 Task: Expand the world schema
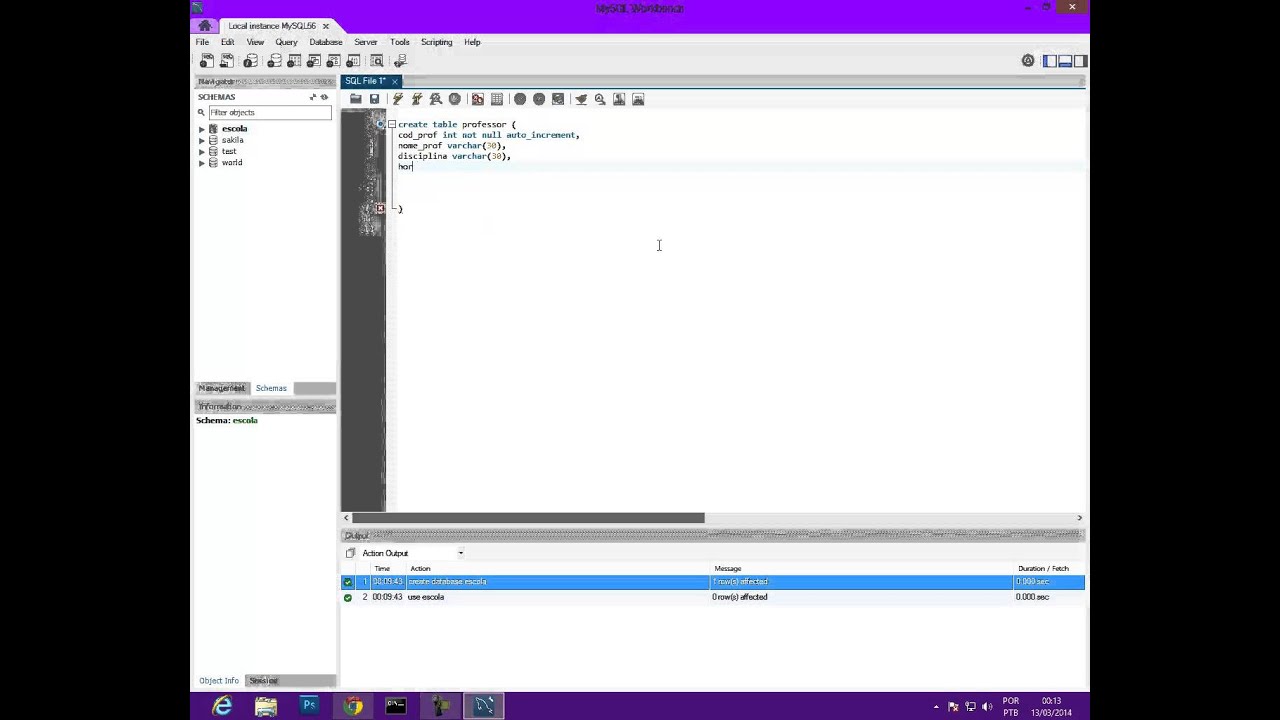click(x=202, y=162)
